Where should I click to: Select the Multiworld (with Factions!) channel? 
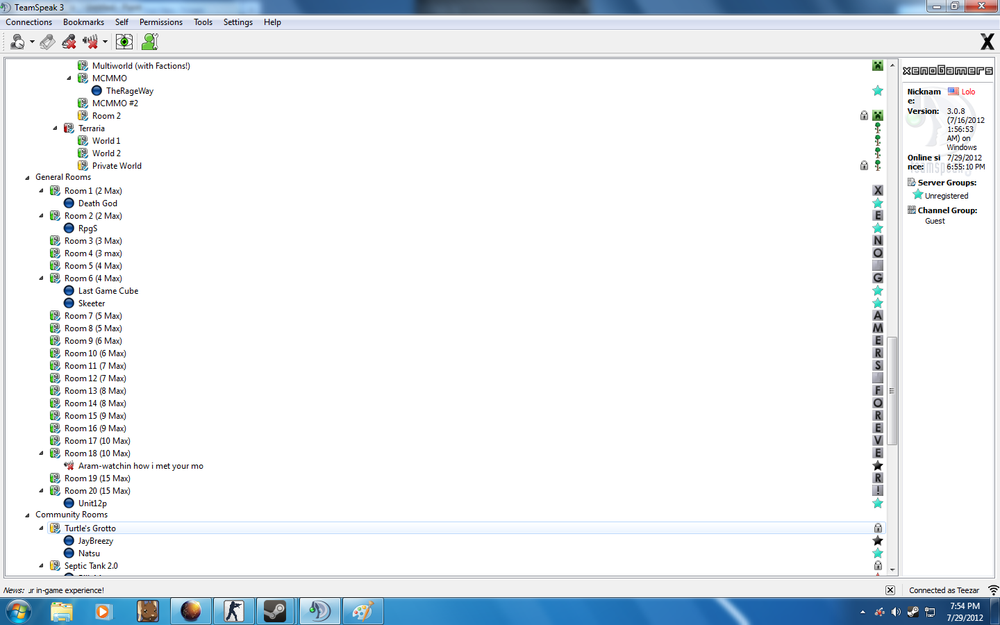pyautogui.click(x=141, y=66)
